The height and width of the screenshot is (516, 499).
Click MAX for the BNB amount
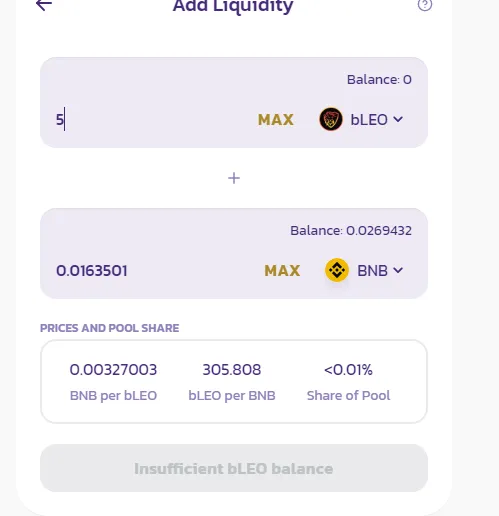[282, 271]
